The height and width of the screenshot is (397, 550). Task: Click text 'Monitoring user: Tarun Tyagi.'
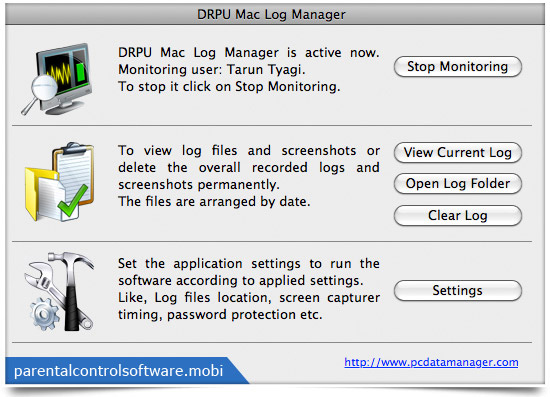[x=212, y=69]
